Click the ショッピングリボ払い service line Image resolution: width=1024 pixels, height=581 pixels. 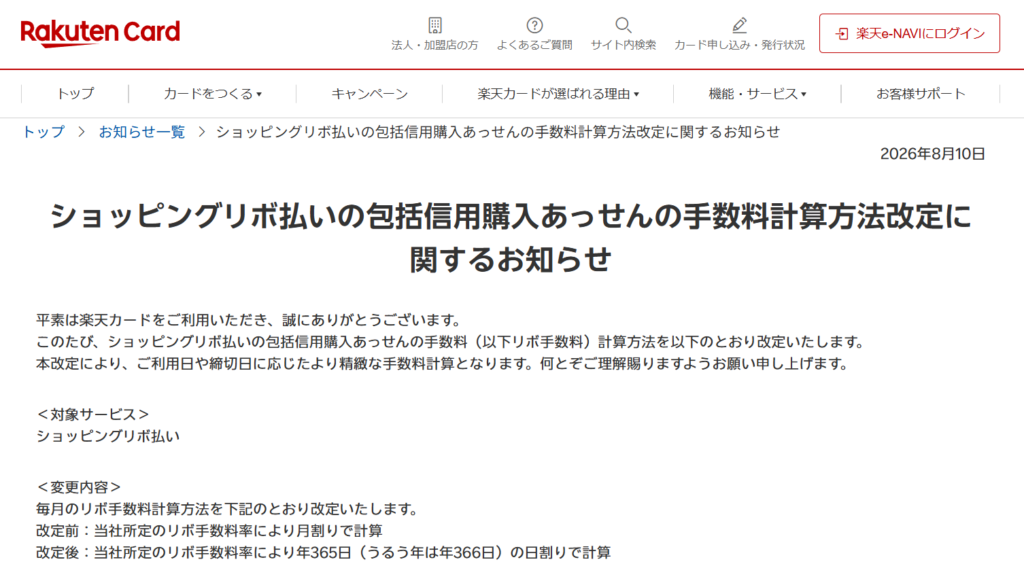(x=108, y=436)
